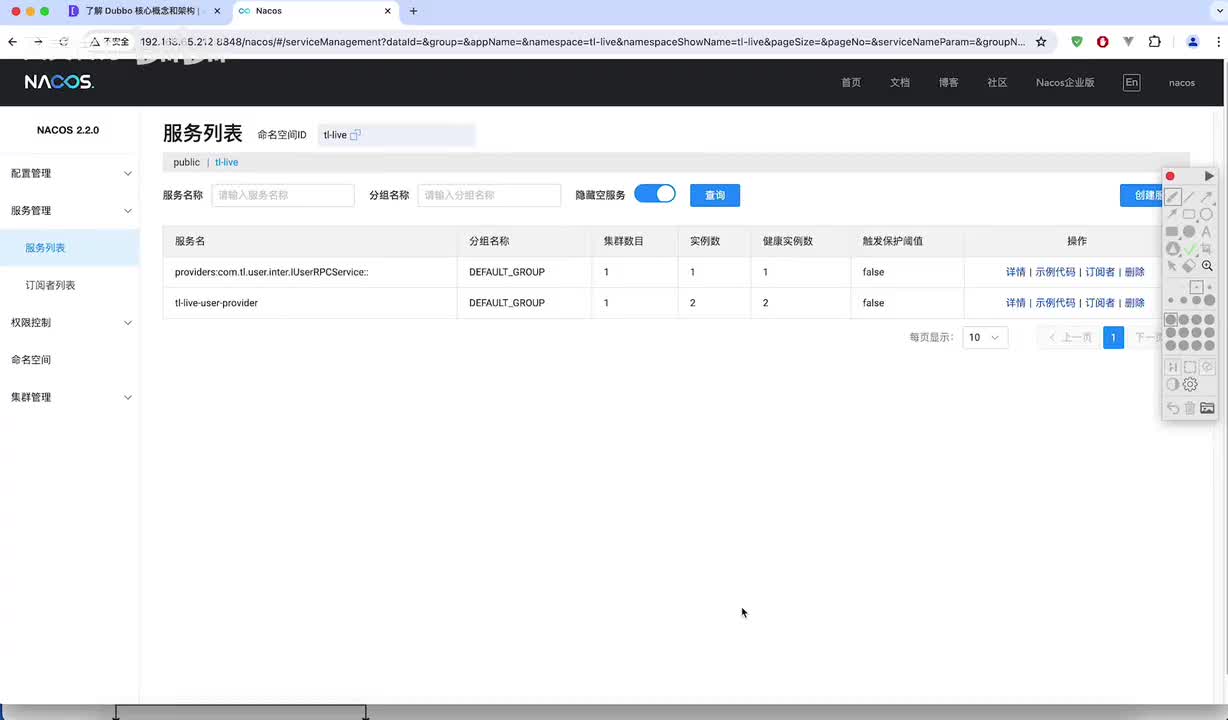Open 社区 in the top navigation

tap(997, 83)
